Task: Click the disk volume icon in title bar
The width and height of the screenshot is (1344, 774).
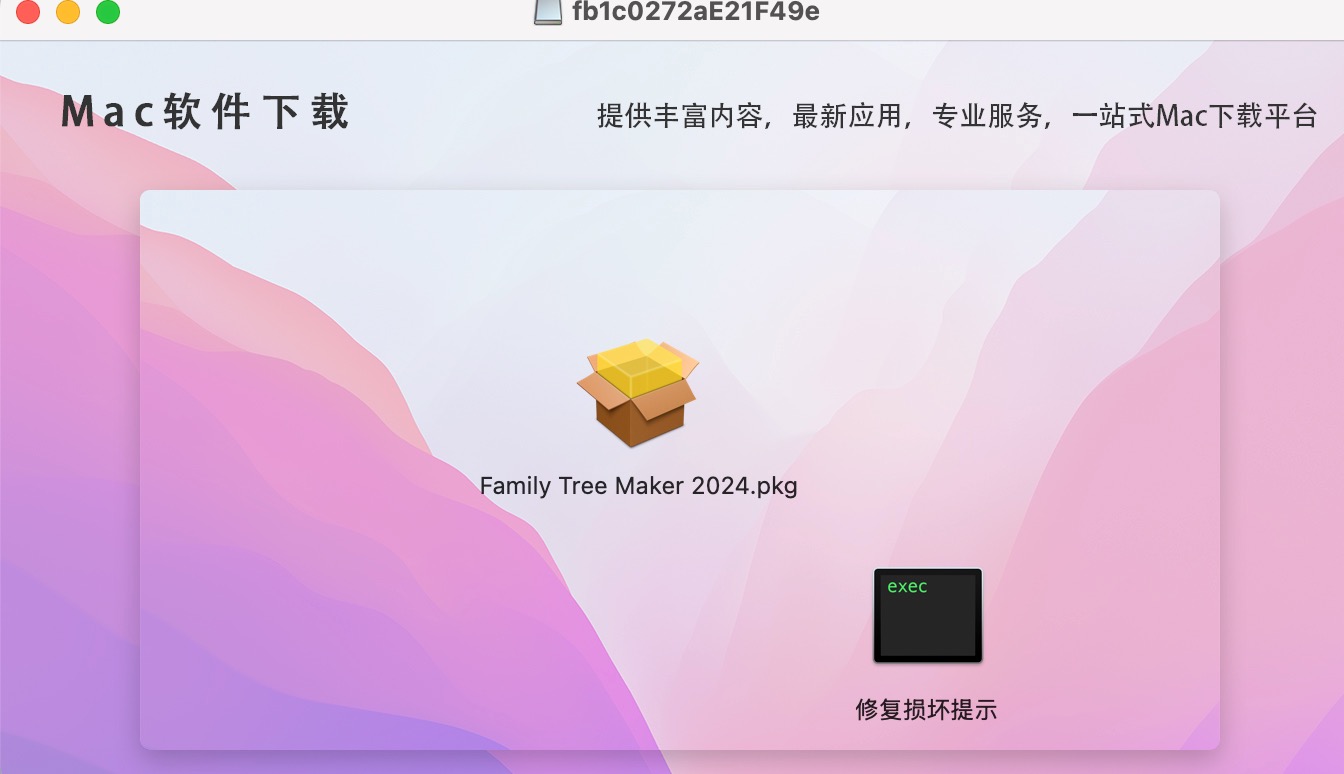Action: coord(548,12)
